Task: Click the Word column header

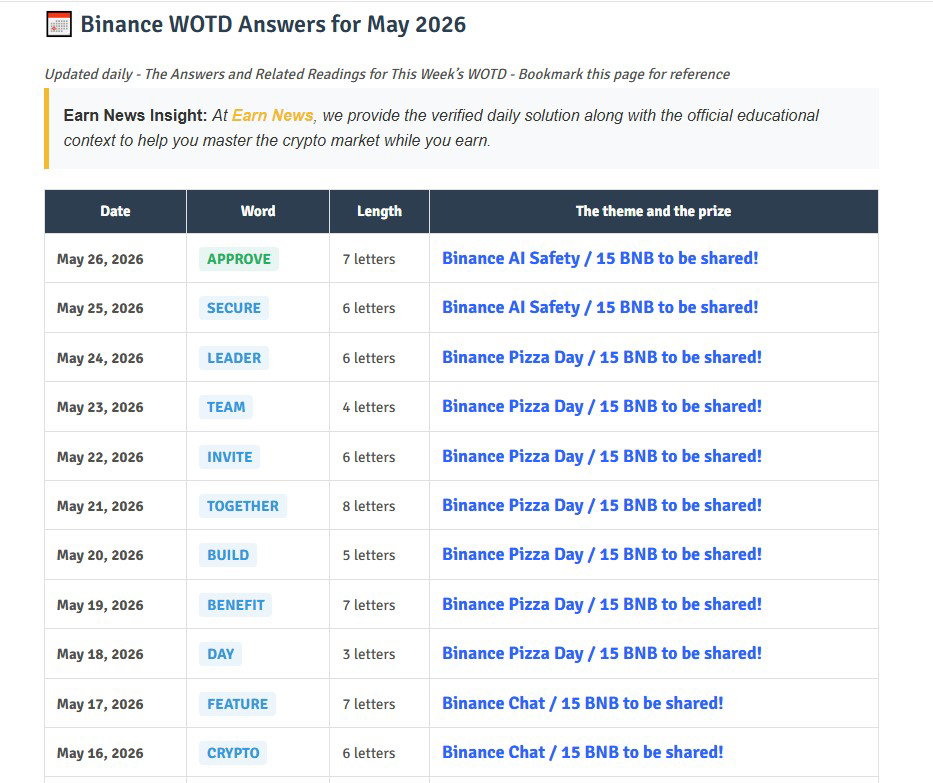Action: (x=258, y=211)
